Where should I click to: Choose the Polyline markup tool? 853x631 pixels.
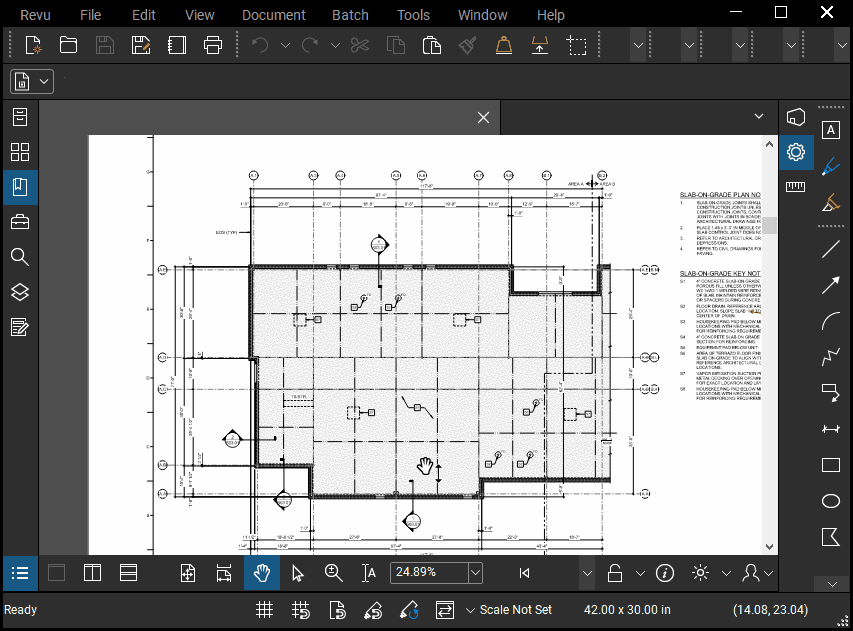click(831, 357)
